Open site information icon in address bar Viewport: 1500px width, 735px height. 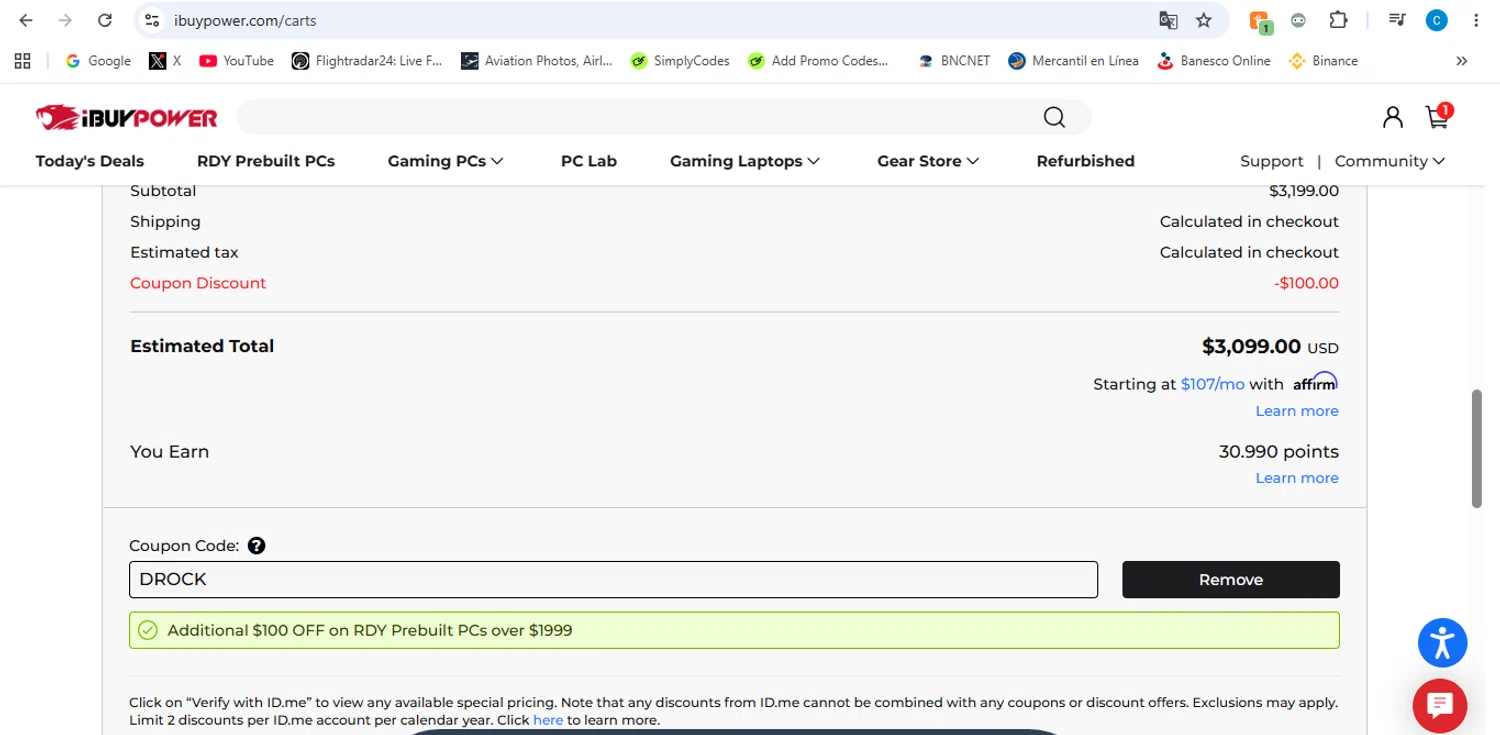[x=151, y=20]
